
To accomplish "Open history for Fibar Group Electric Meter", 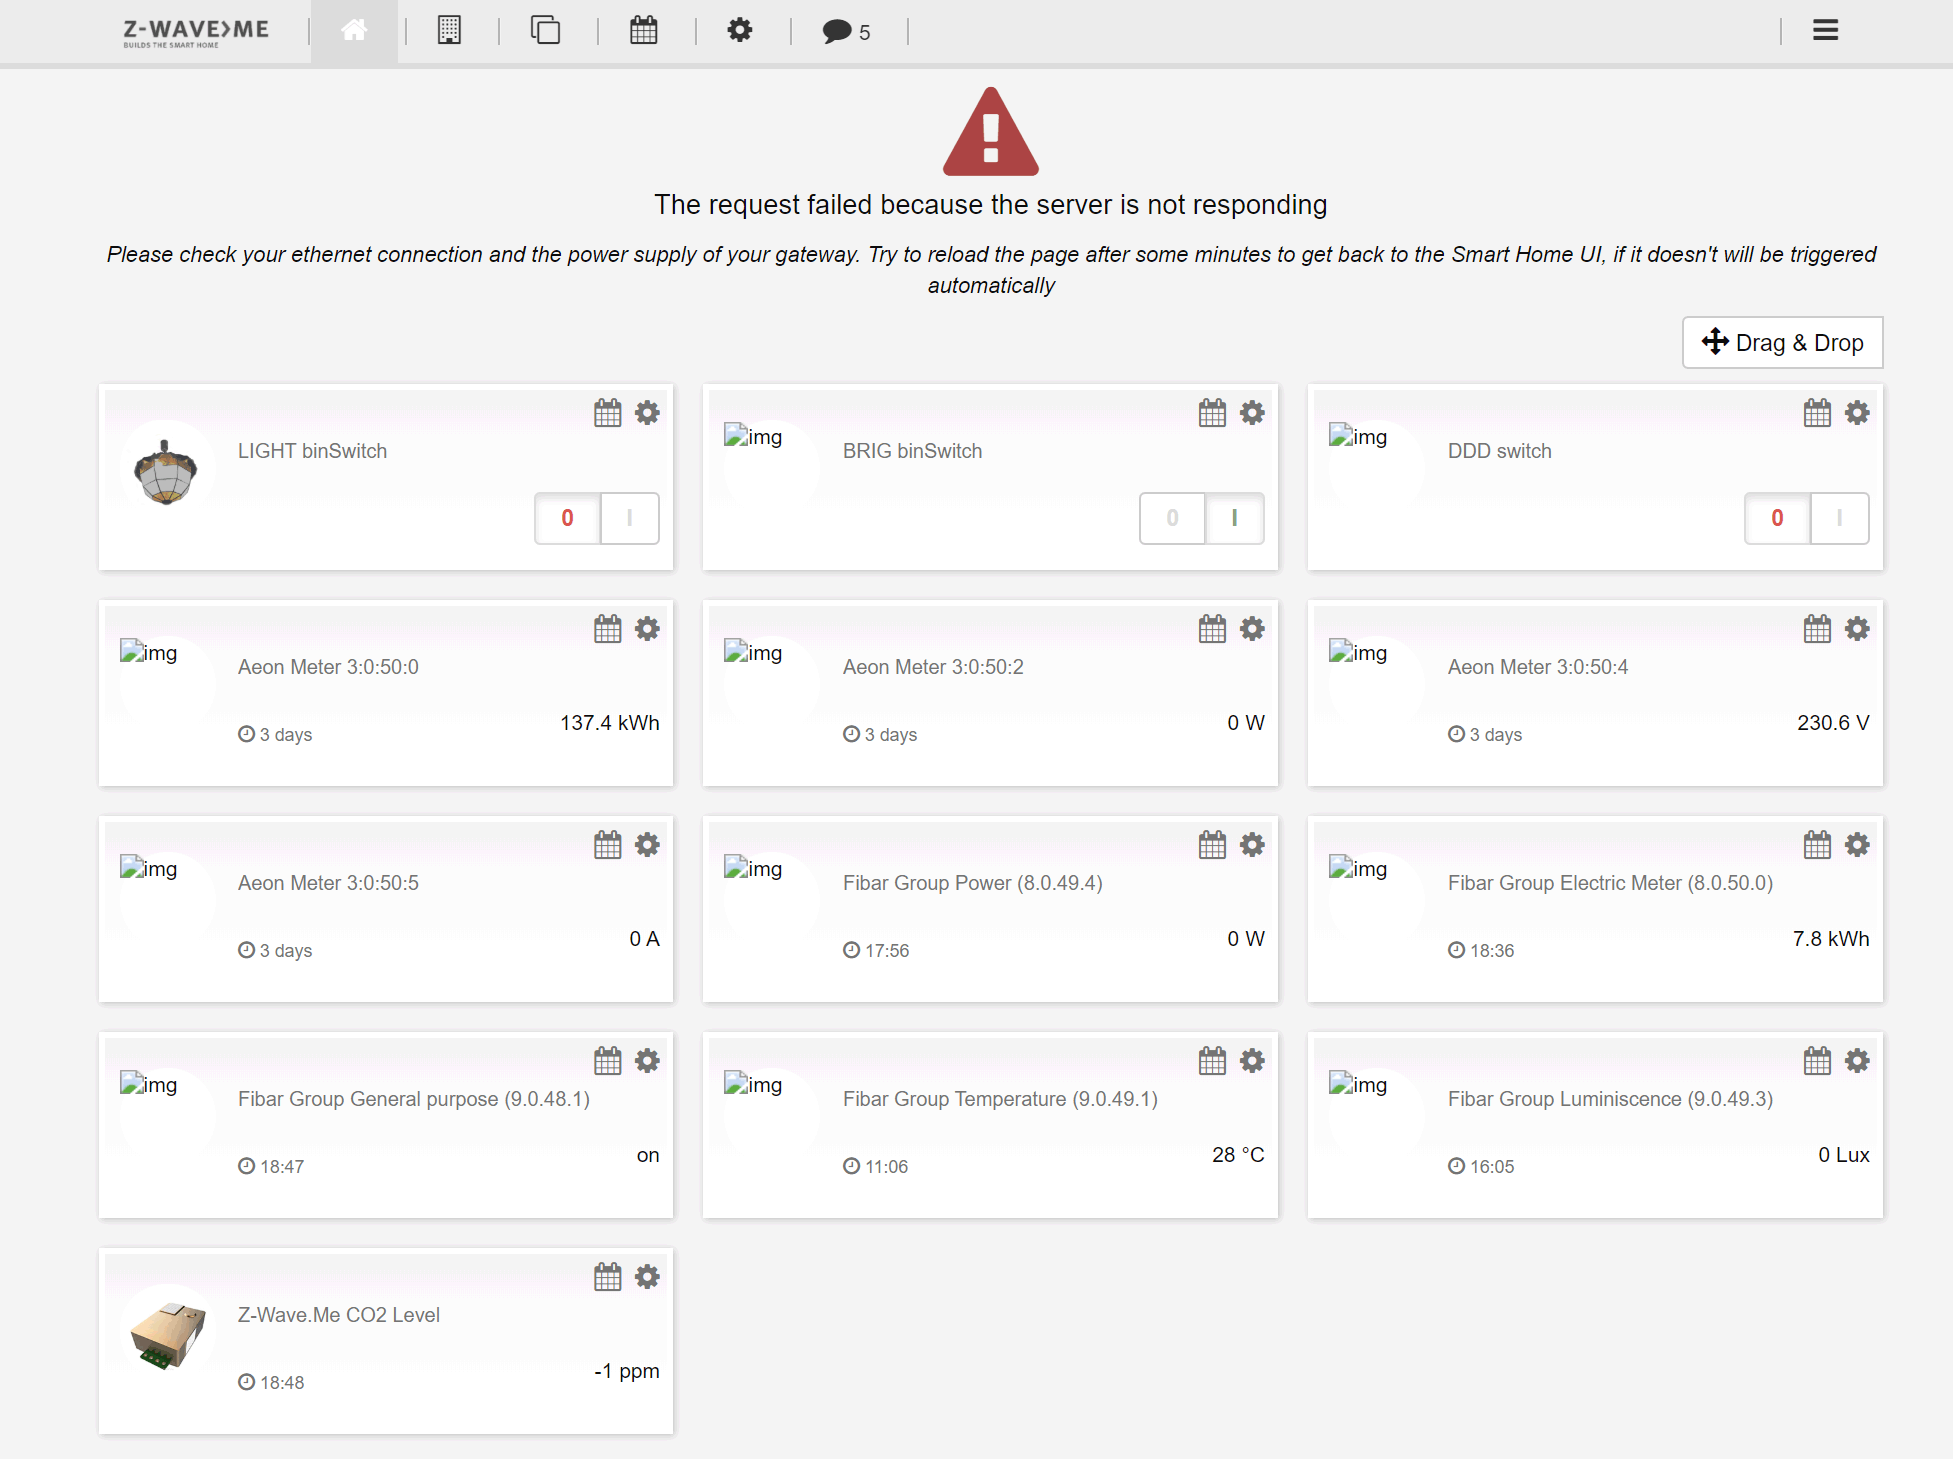I will (x=1817, y=845).
